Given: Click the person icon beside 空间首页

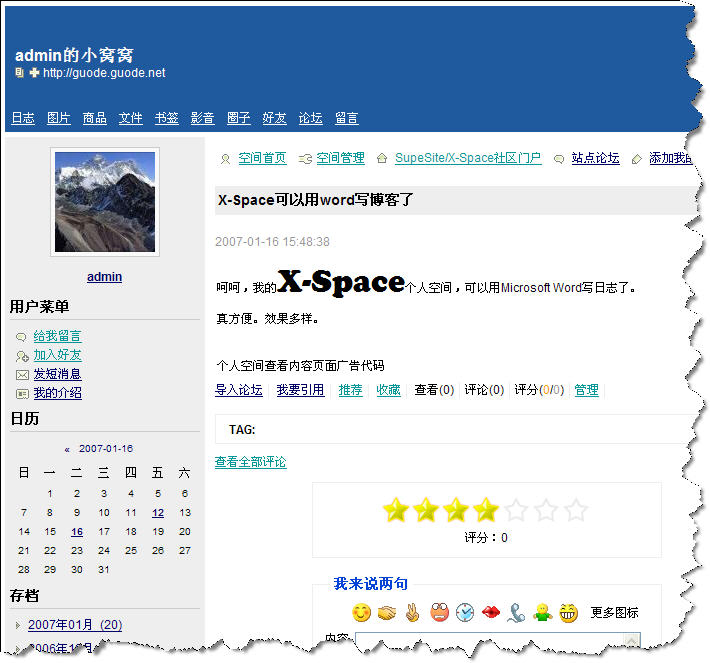Looking at the screenshot, I should tap(225, 159).
